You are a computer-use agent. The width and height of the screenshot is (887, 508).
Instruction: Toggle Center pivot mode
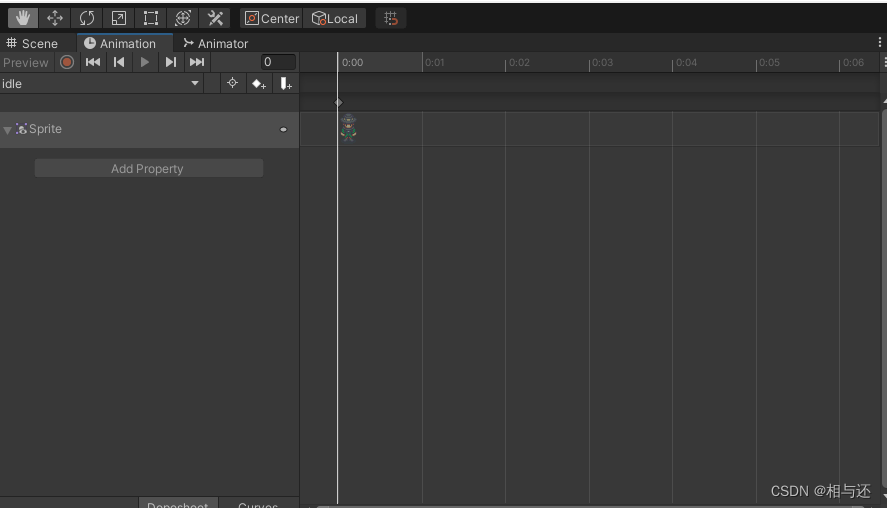[x=272, y=18]
